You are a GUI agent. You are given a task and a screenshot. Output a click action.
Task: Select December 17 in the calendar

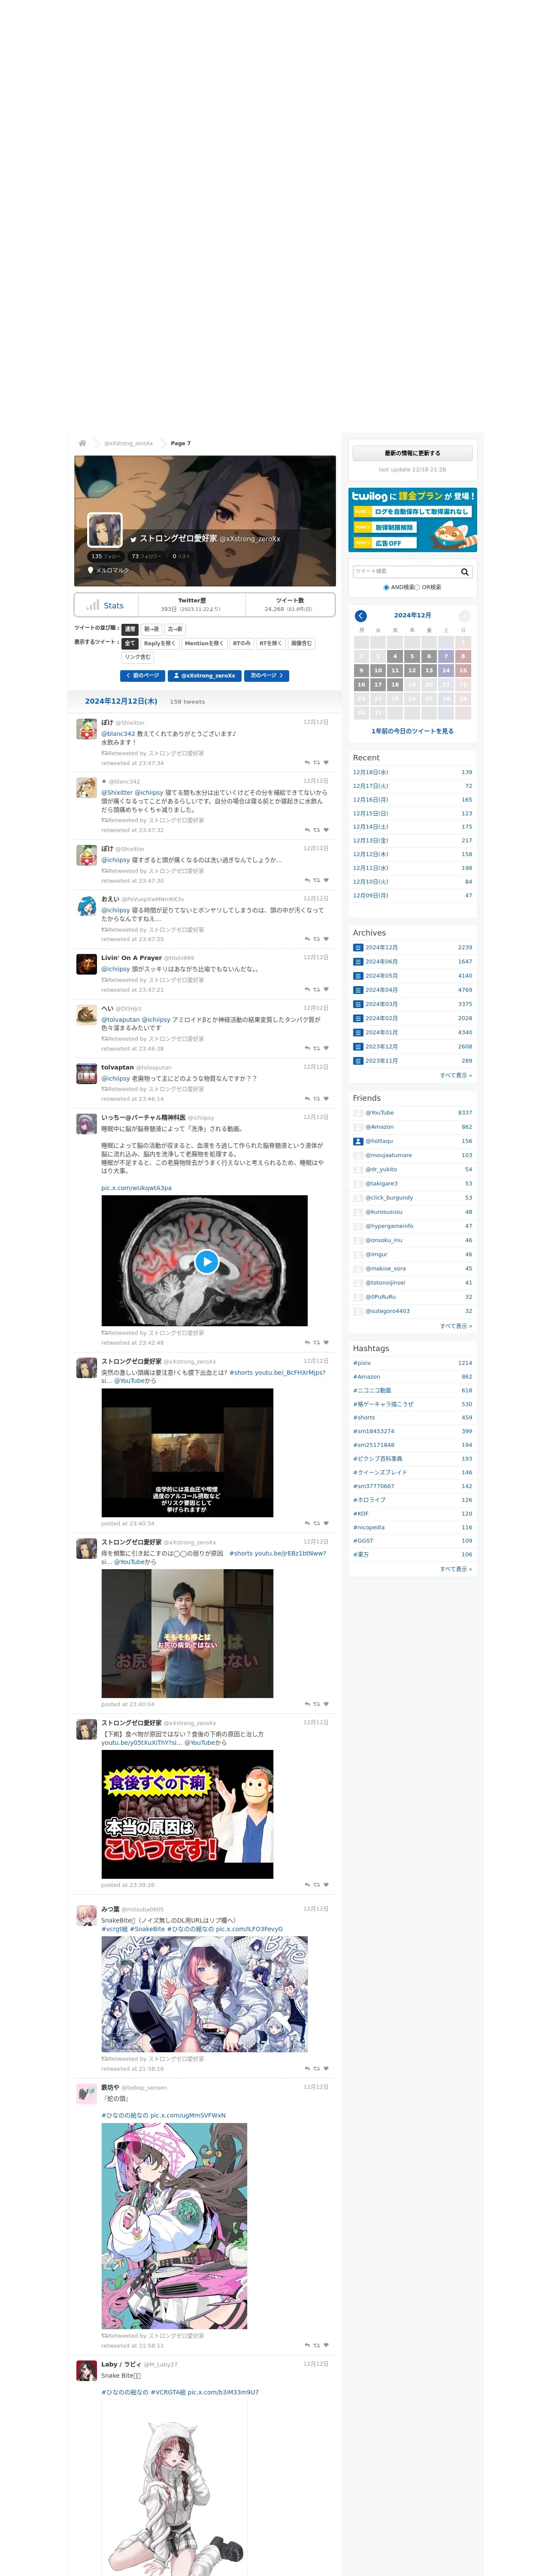coord(378,684)
